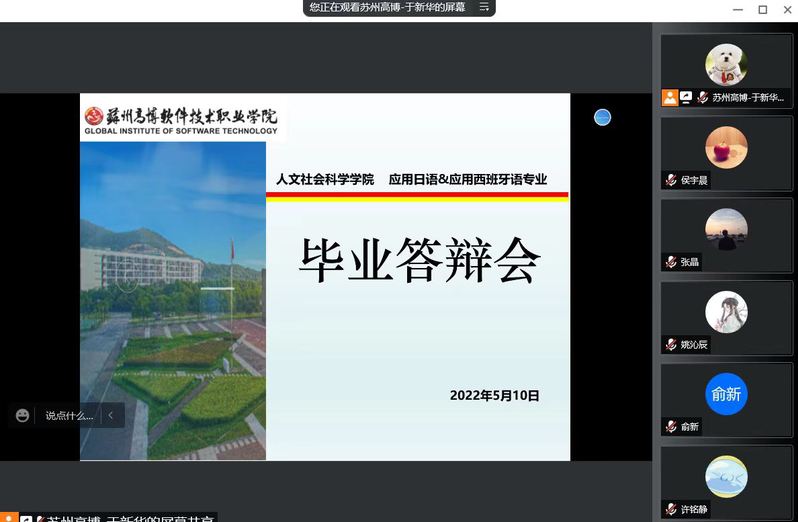
Task: Click the orange host icon on presenter tile
Action: click(x=670, y=98)
